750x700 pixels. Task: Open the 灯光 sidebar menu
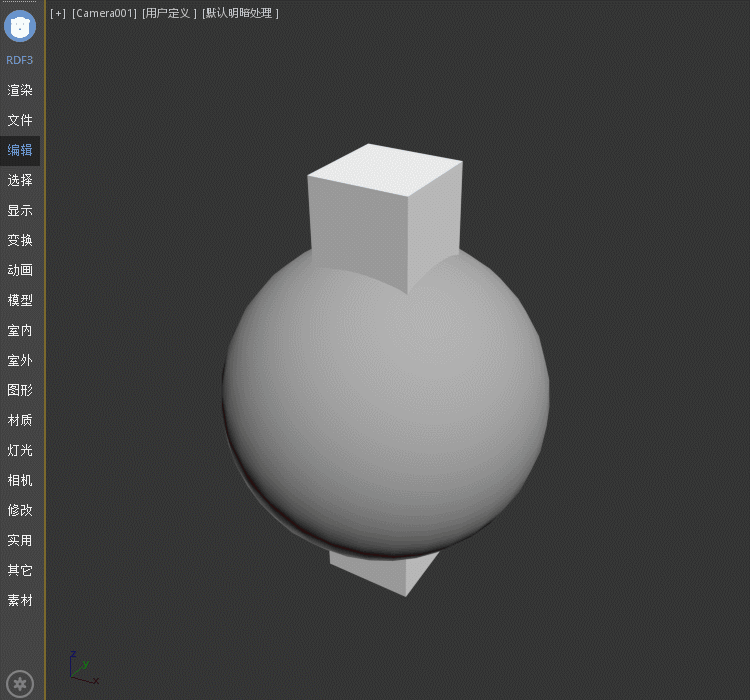tap(20, 450)
